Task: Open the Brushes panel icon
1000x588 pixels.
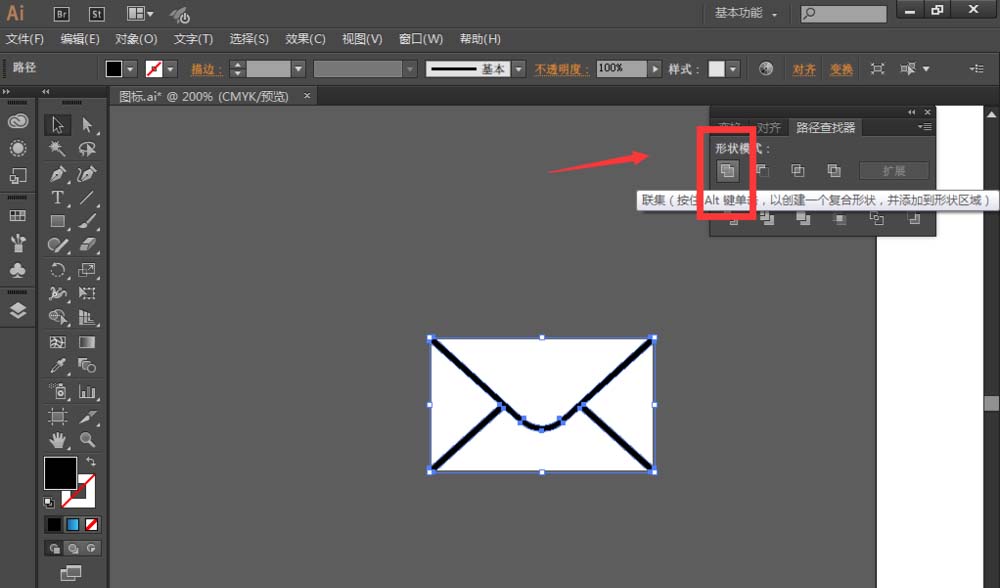Action: click(18, 242)
